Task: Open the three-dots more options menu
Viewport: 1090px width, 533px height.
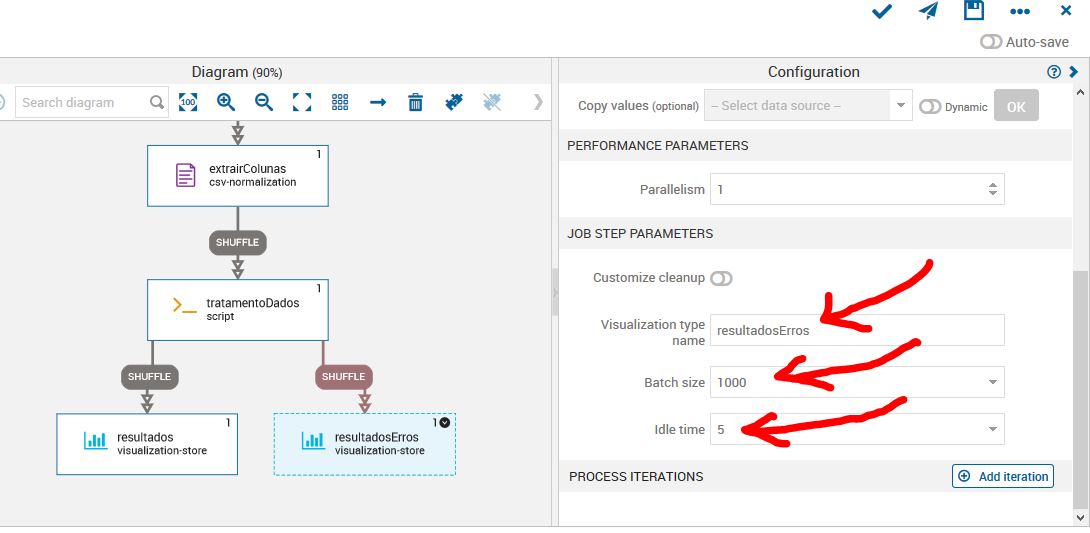Action: click(x=1020, y=11)
